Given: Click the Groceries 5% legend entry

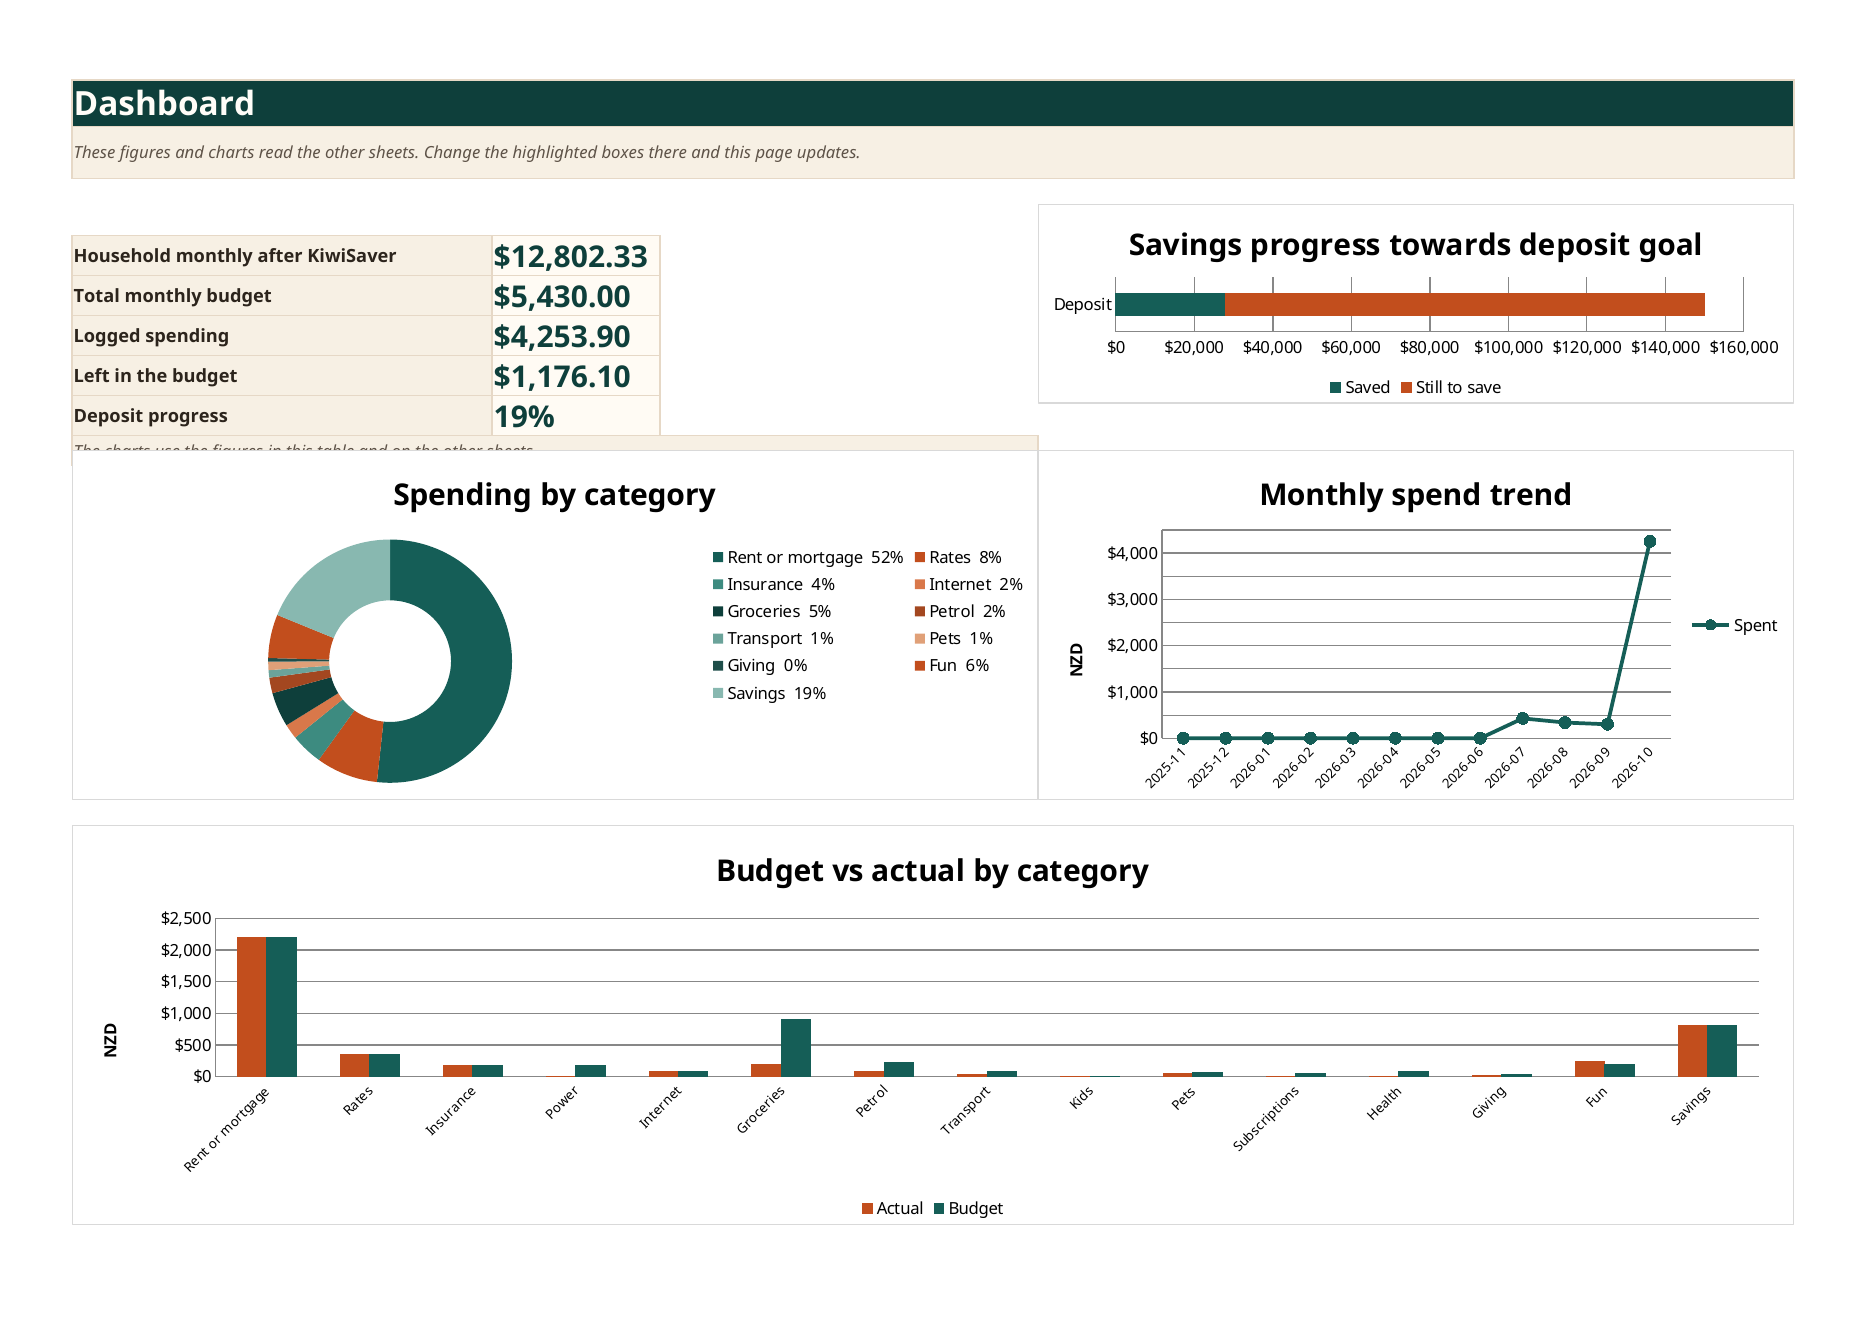Looking at the screenshot, I should tap(772, 611).
